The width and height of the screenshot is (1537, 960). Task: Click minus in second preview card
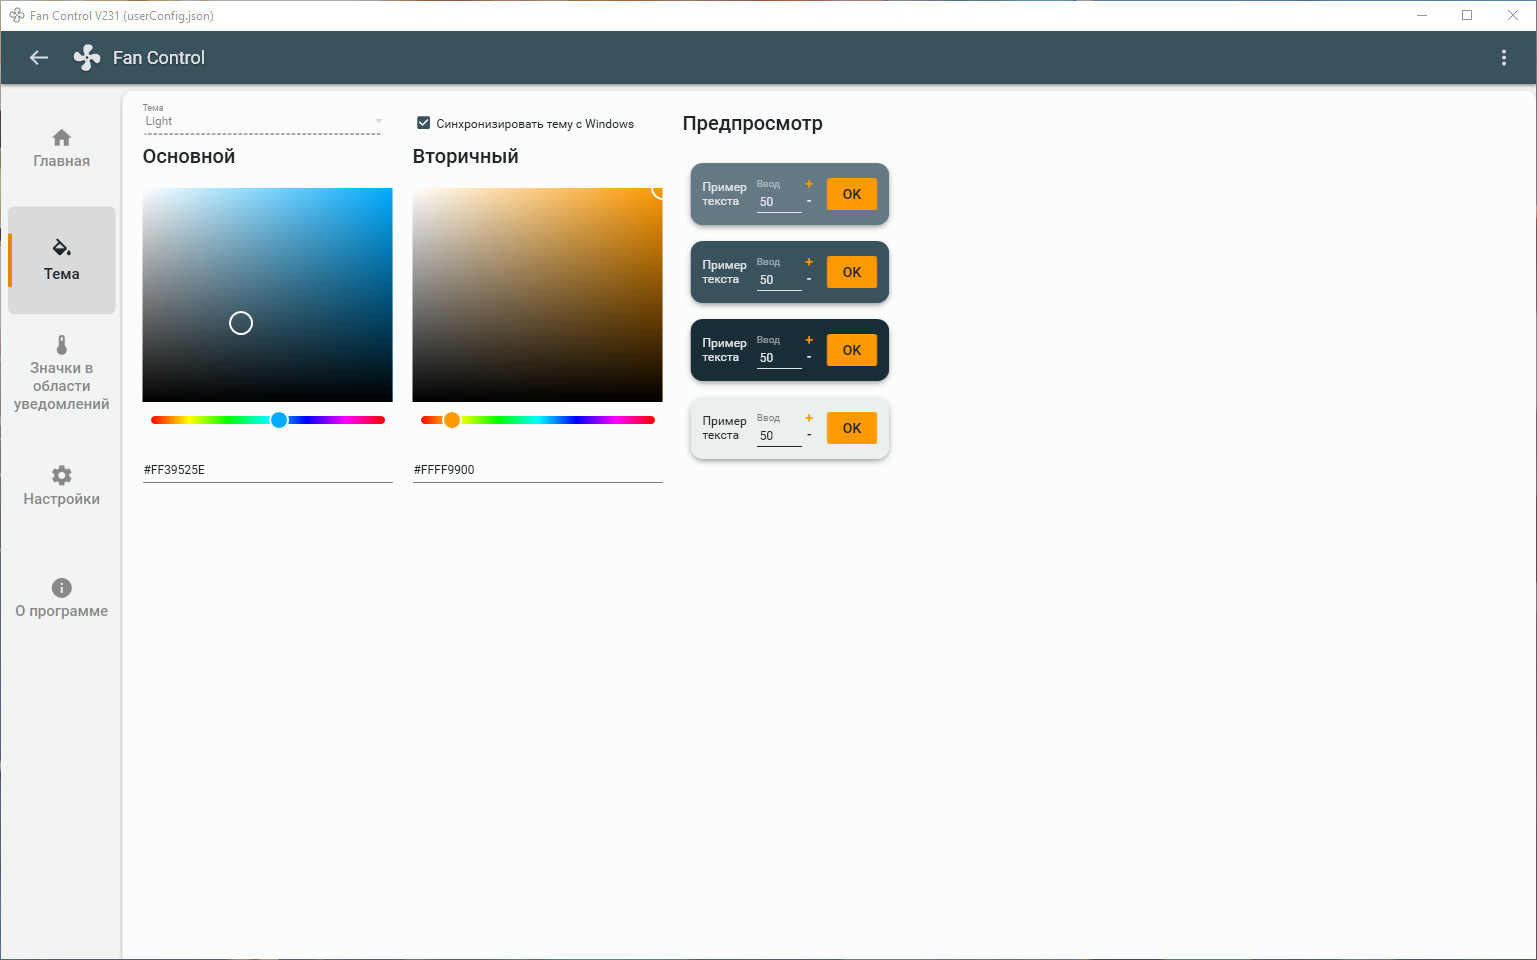click(x=809, y=279)
